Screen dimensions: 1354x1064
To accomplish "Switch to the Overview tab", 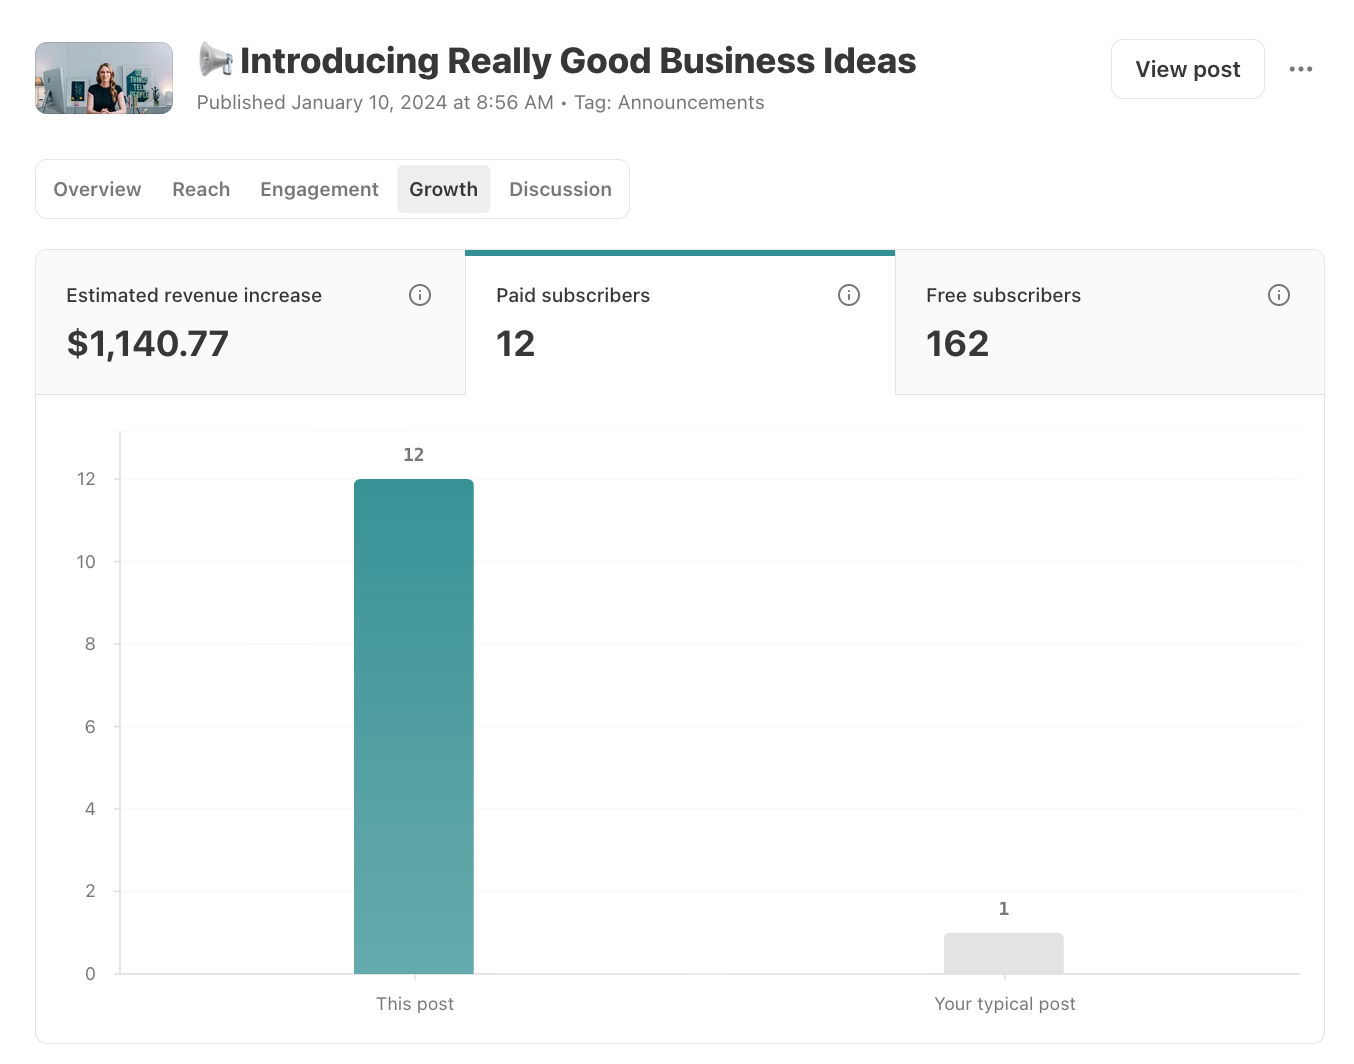I will (x=97, y=189).
